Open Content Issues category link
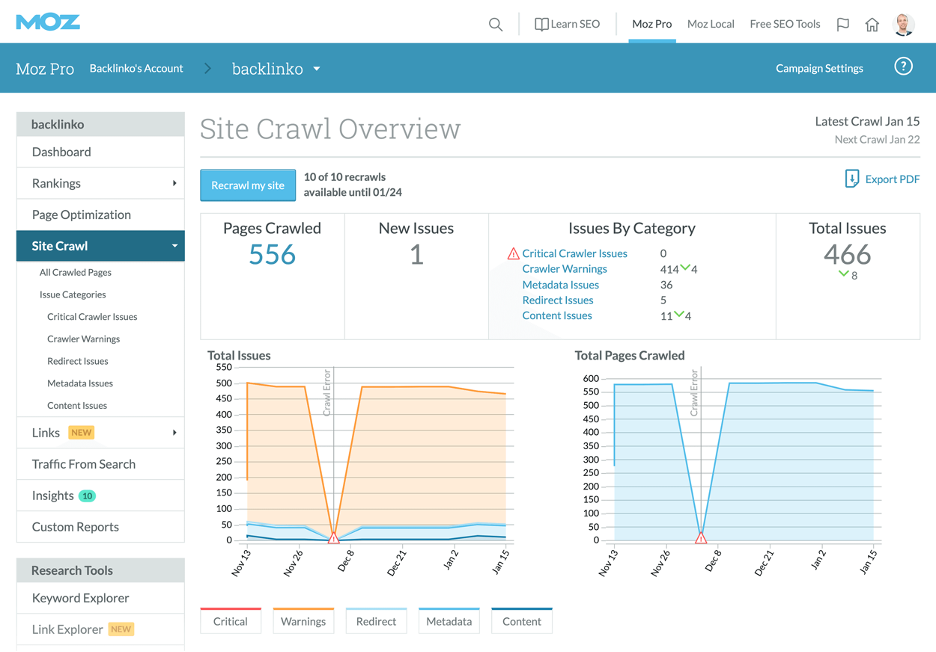The height and width of the screenshot is (652, 936). 557,315
